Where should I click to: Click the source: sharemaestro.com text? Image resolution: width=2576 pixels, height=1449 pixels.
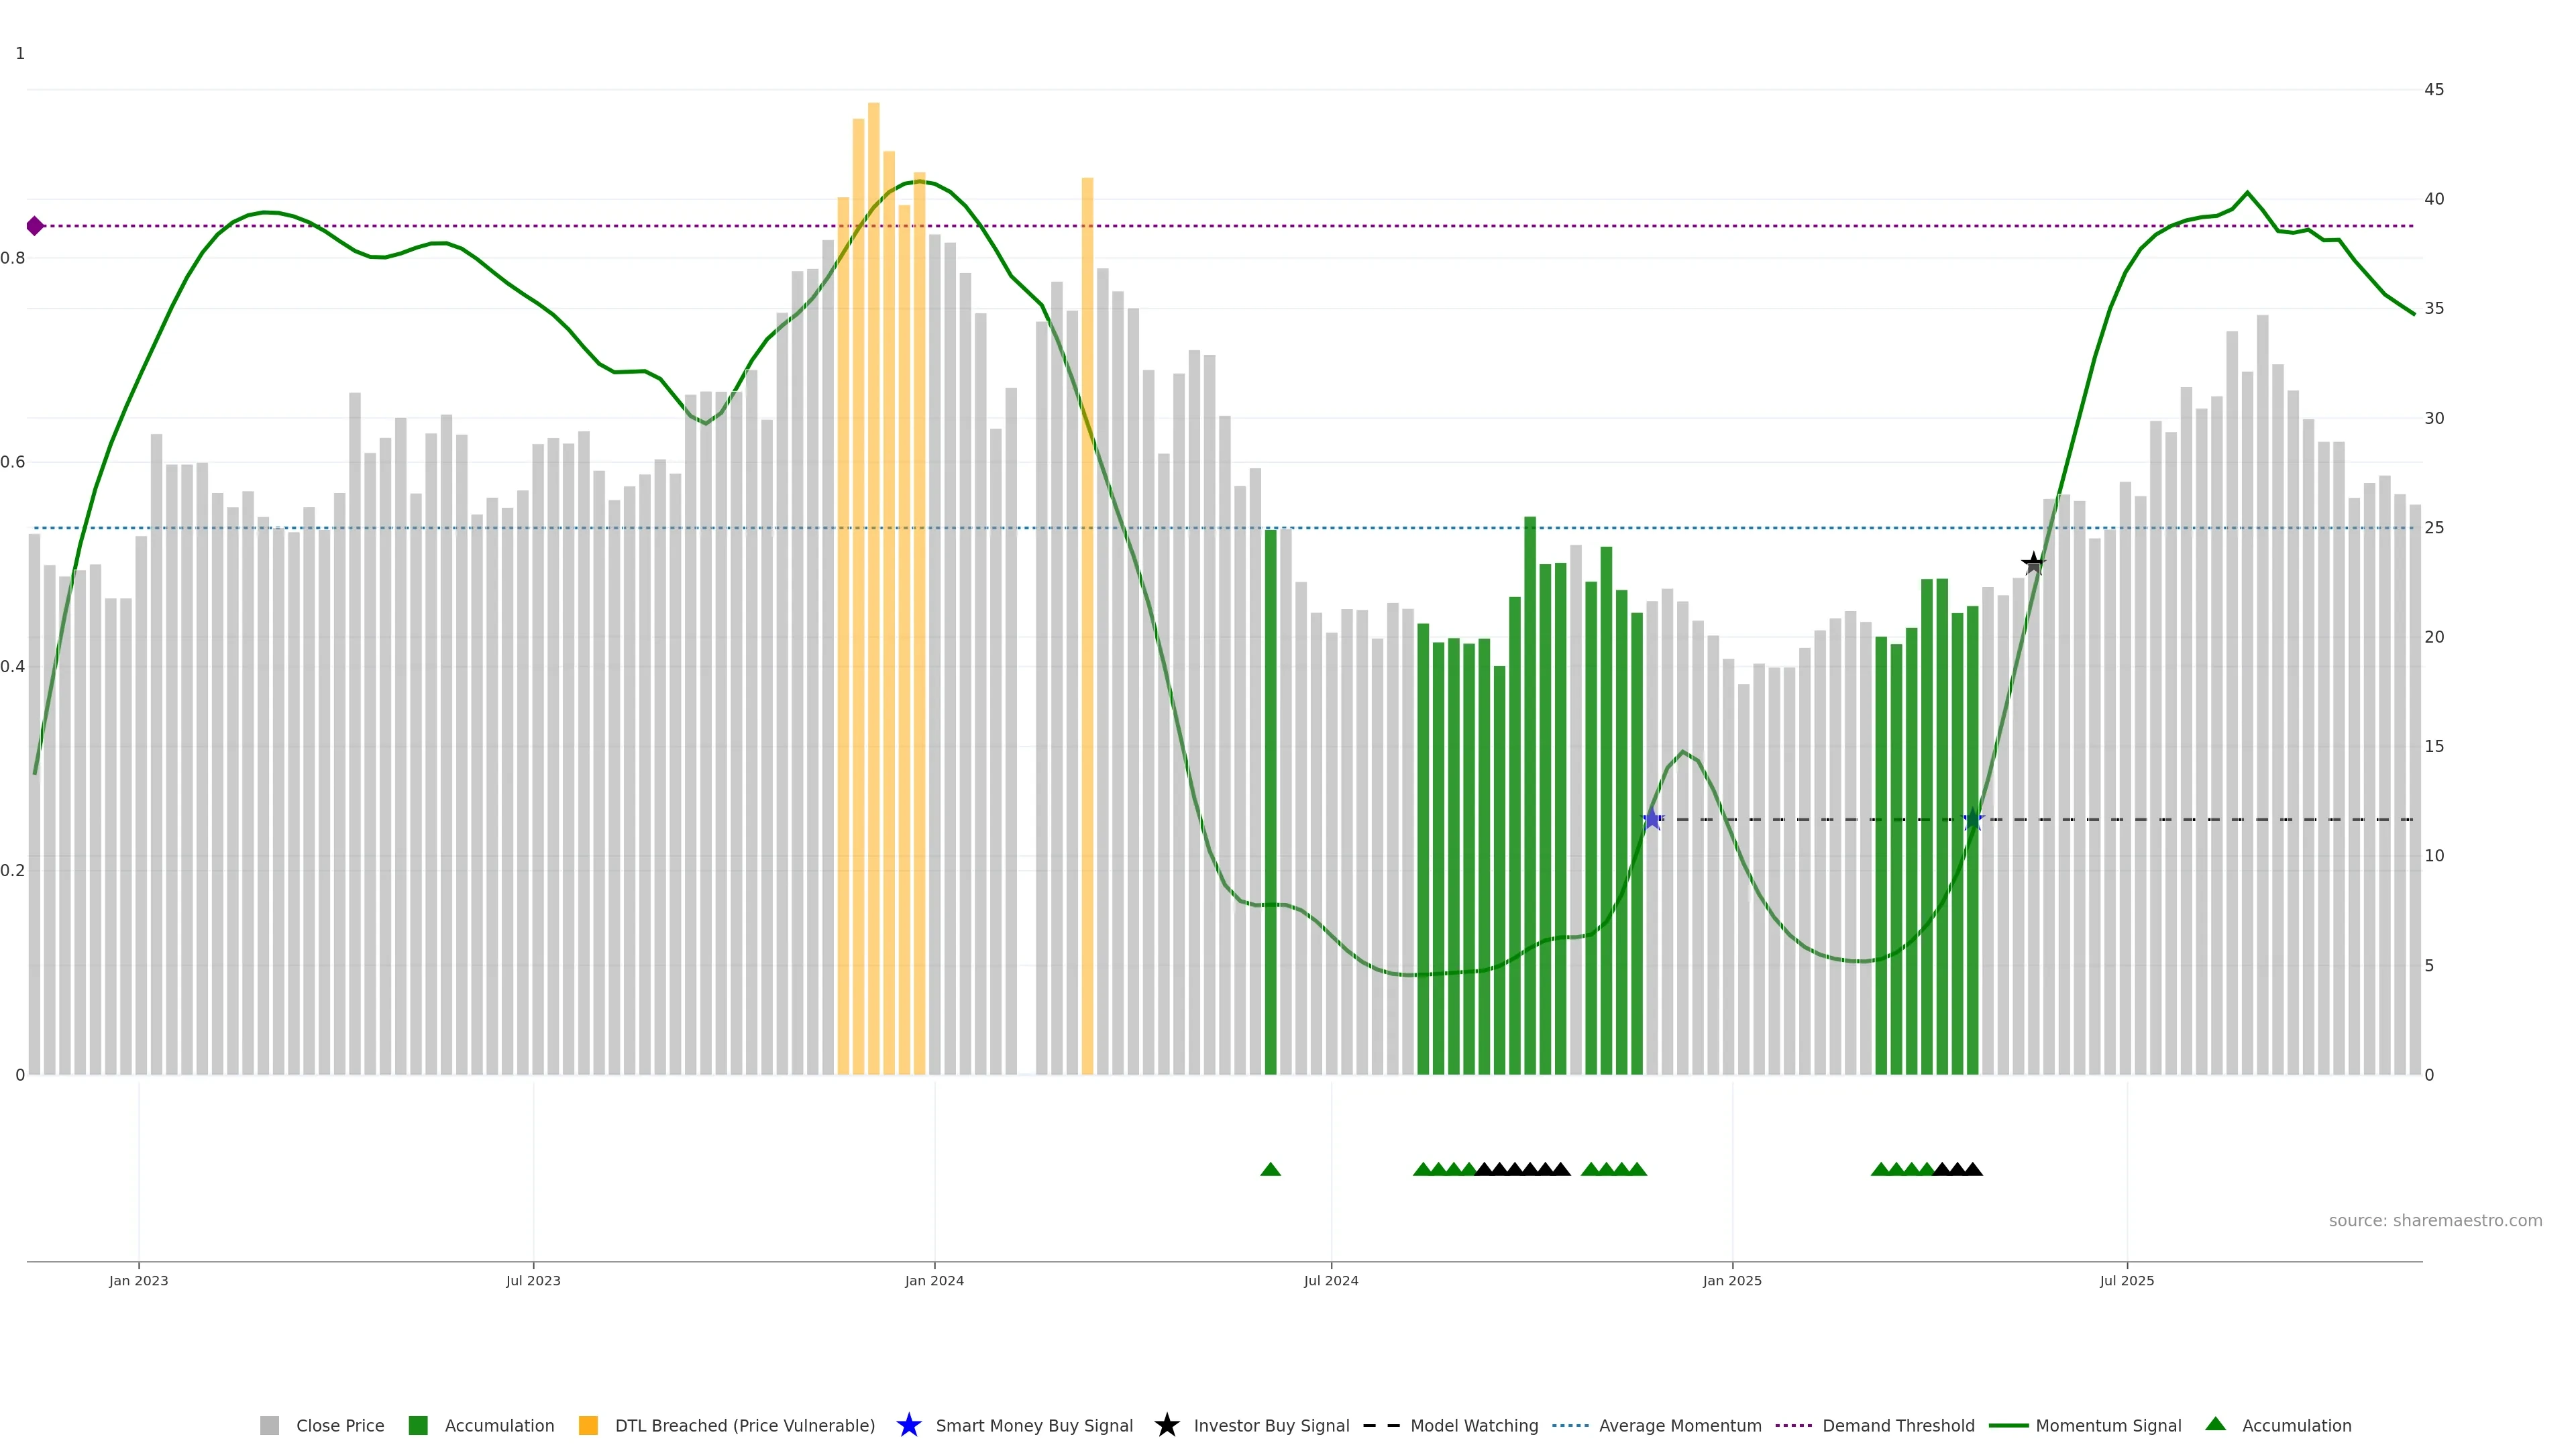[x=2435, y=1221]
